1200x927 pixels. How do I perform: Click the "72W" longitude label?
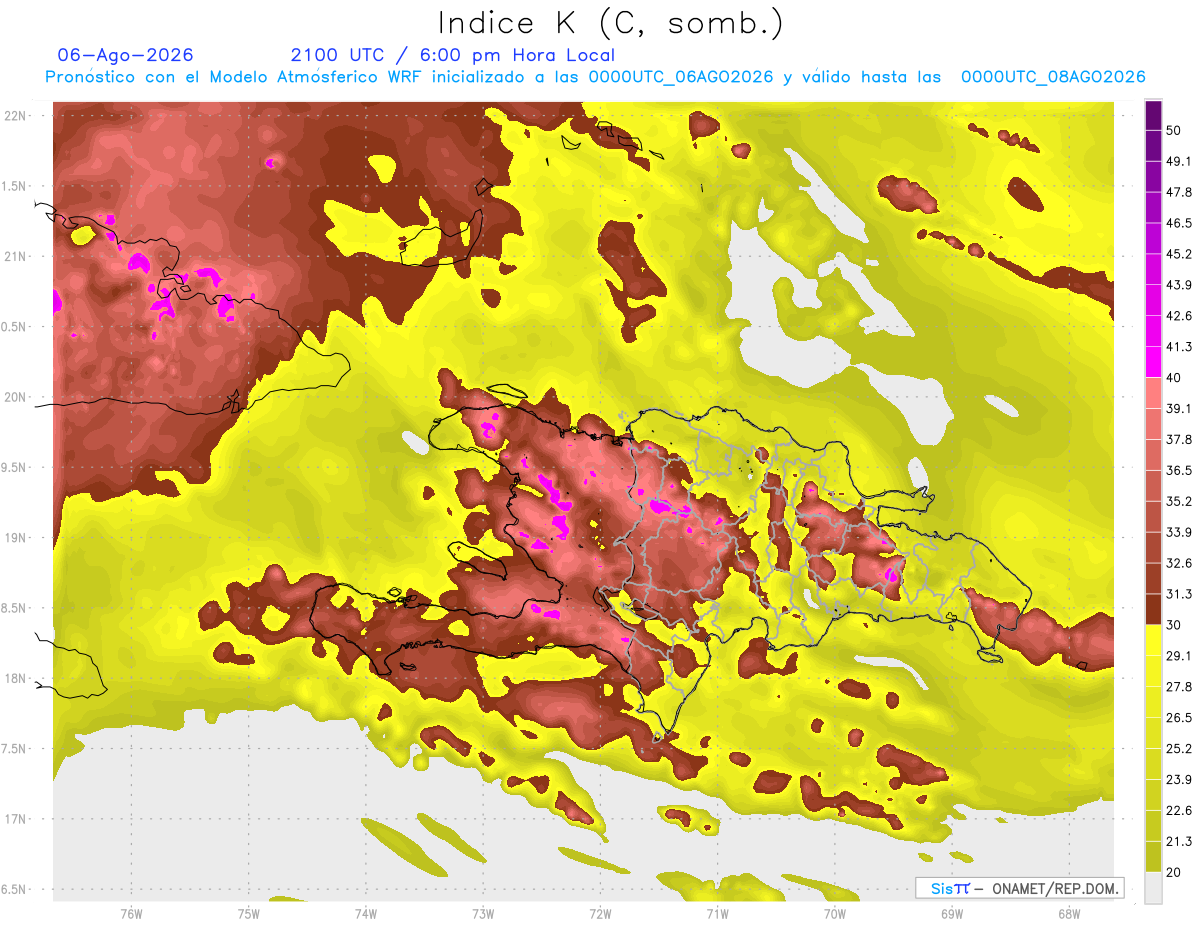click(x=600, y=914)
